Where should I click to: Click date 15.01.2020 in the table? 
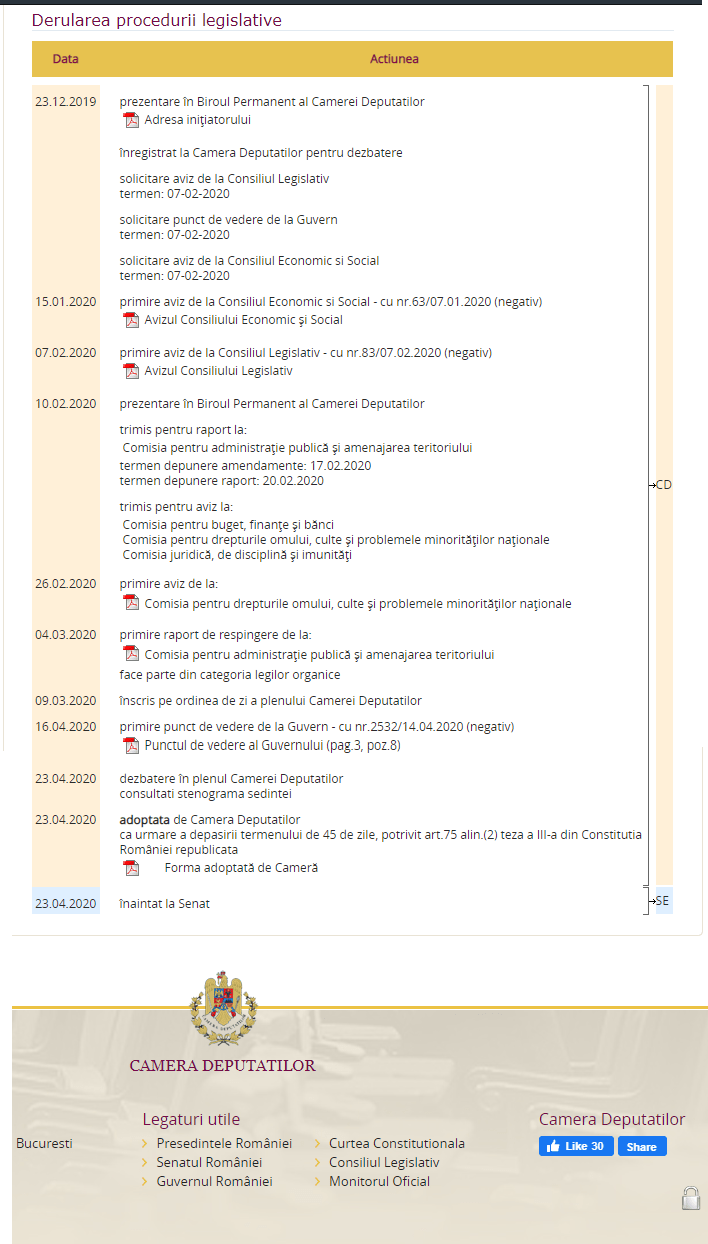(x=66, y=301)
